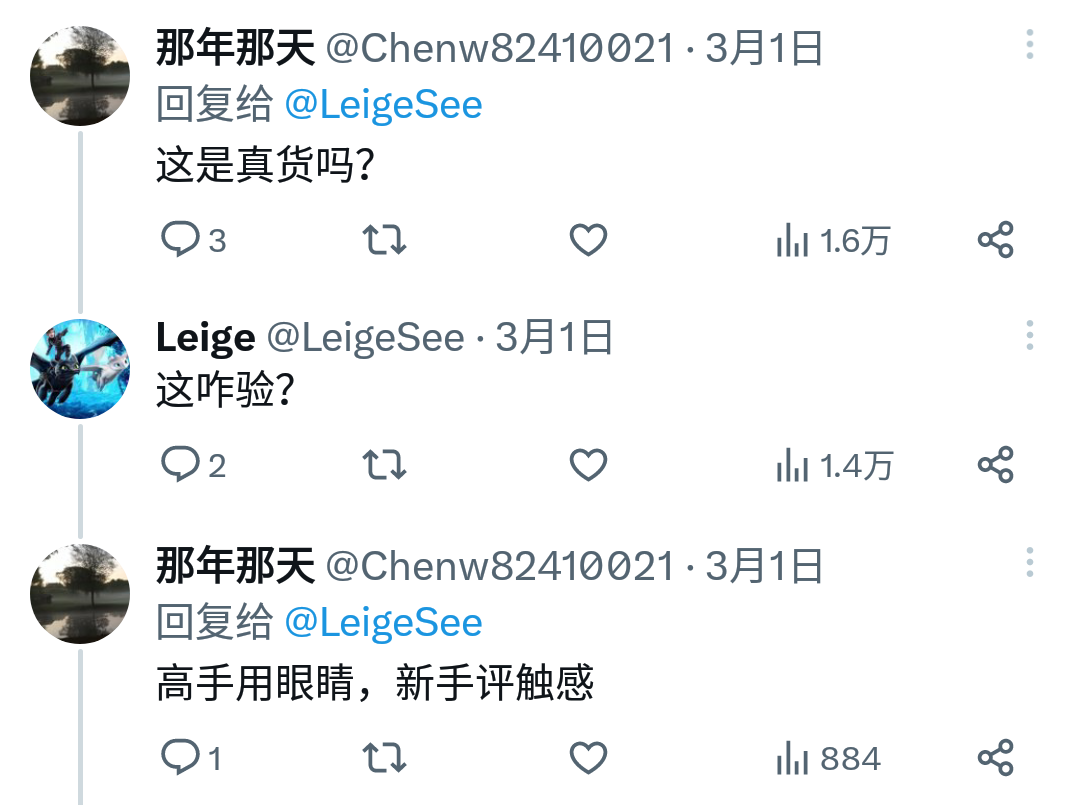The width and height of the screenshot is (1080, 805).
Task: Open the @LeigeSee mention in first tweet
Action: (383, 105)
